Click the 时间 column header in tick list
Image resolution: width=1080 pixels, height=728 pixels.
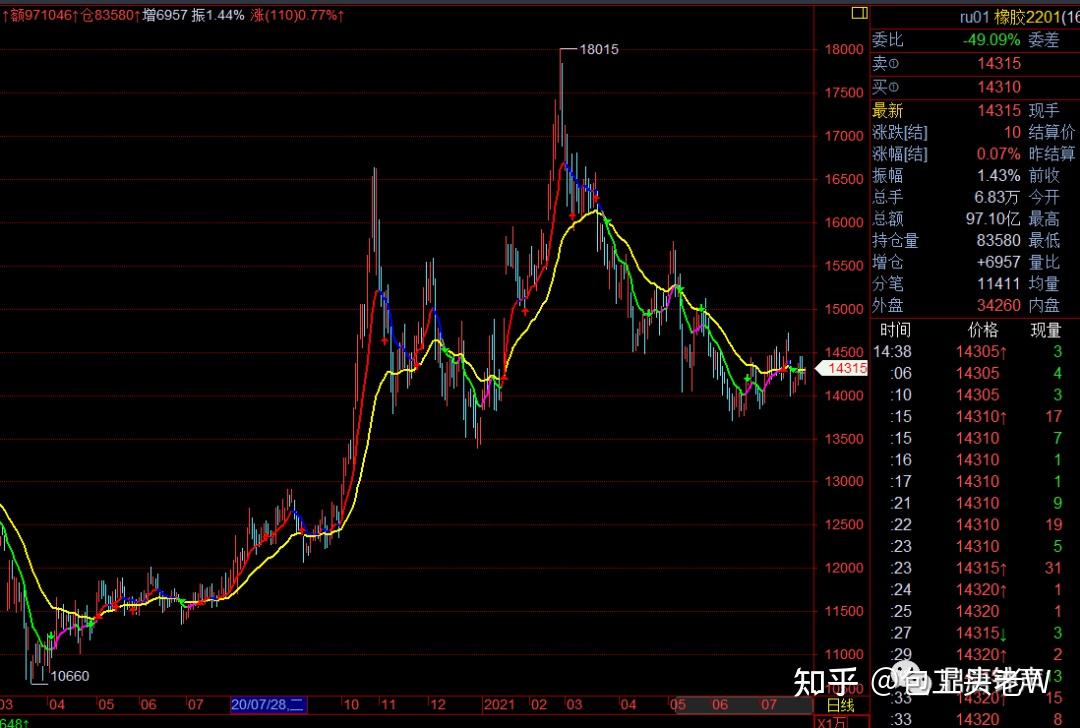895,330
